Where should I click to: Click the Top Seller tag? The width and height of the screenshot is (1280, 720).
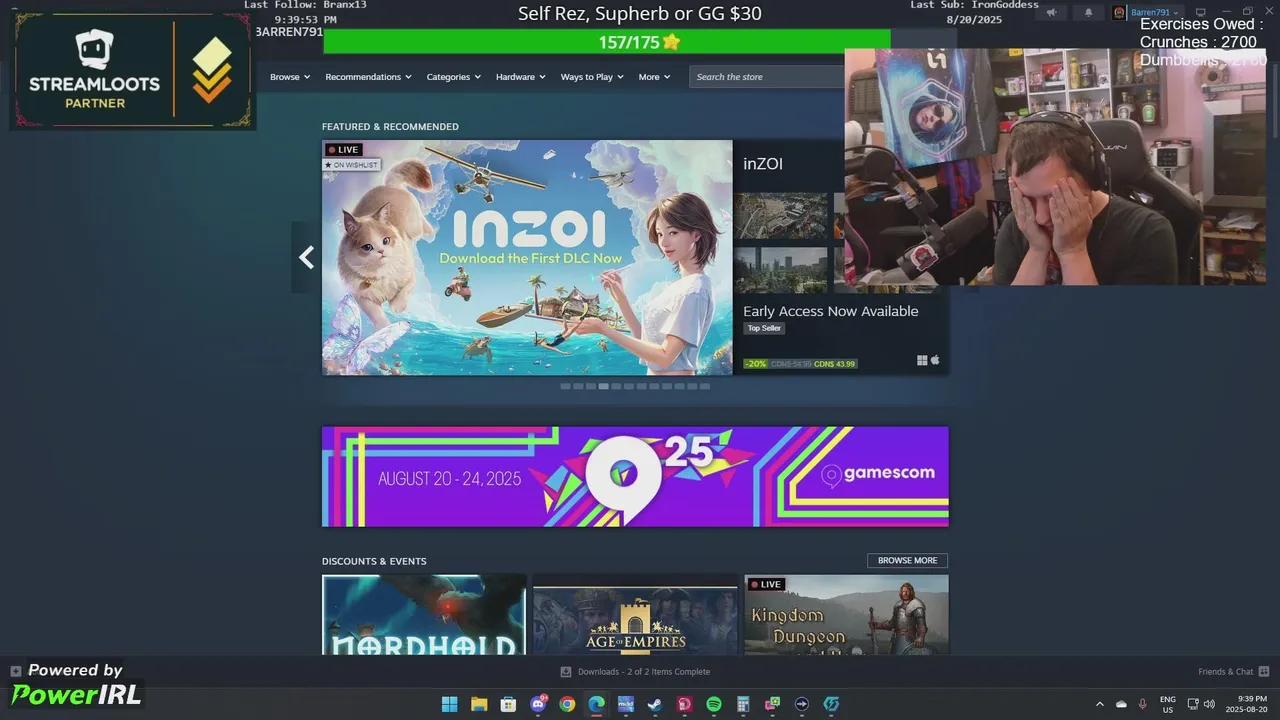pyautogui.click(x=764, y=328)
